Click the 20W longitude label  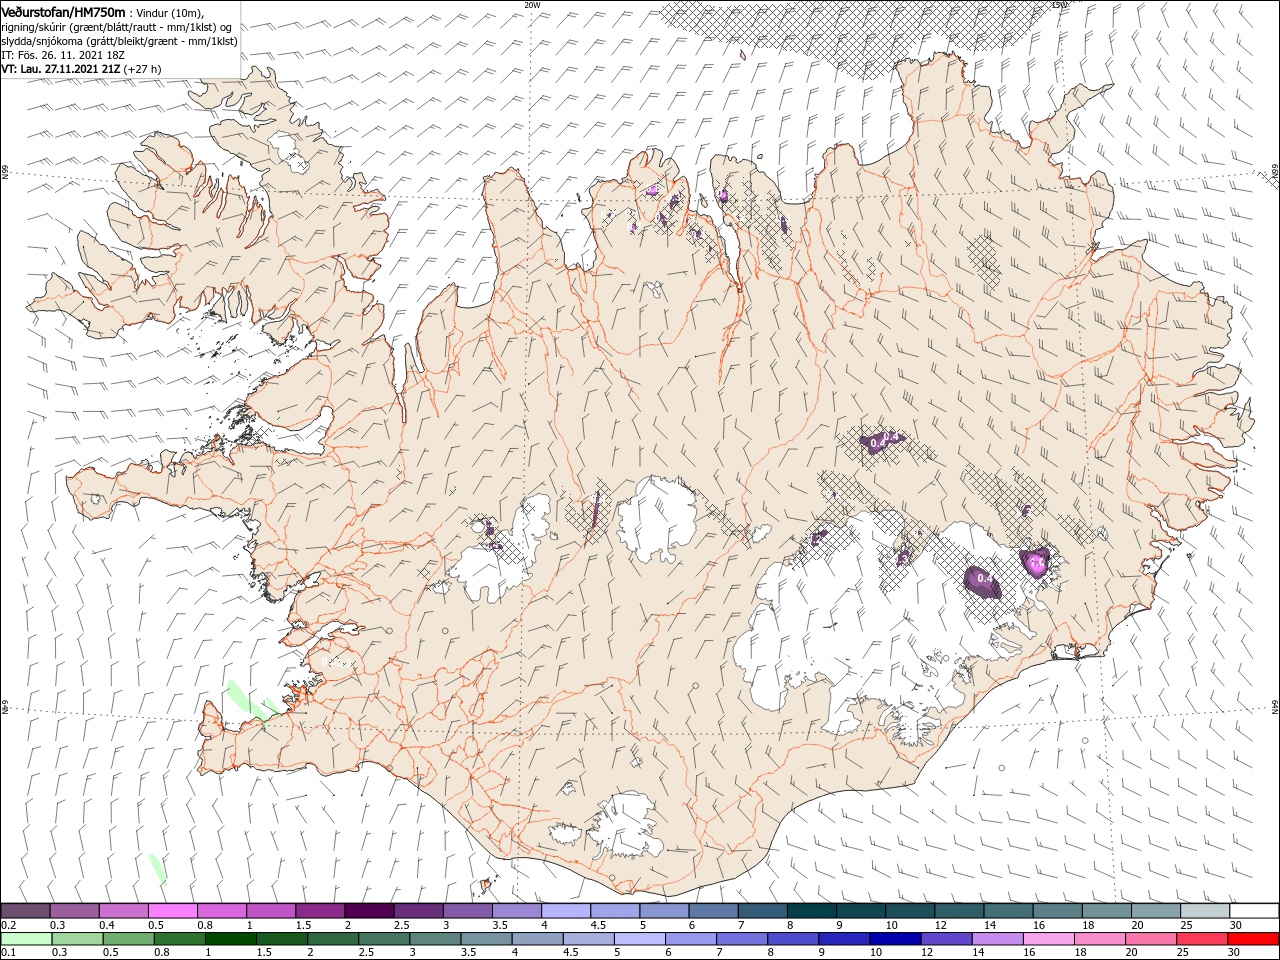point(532,4)
